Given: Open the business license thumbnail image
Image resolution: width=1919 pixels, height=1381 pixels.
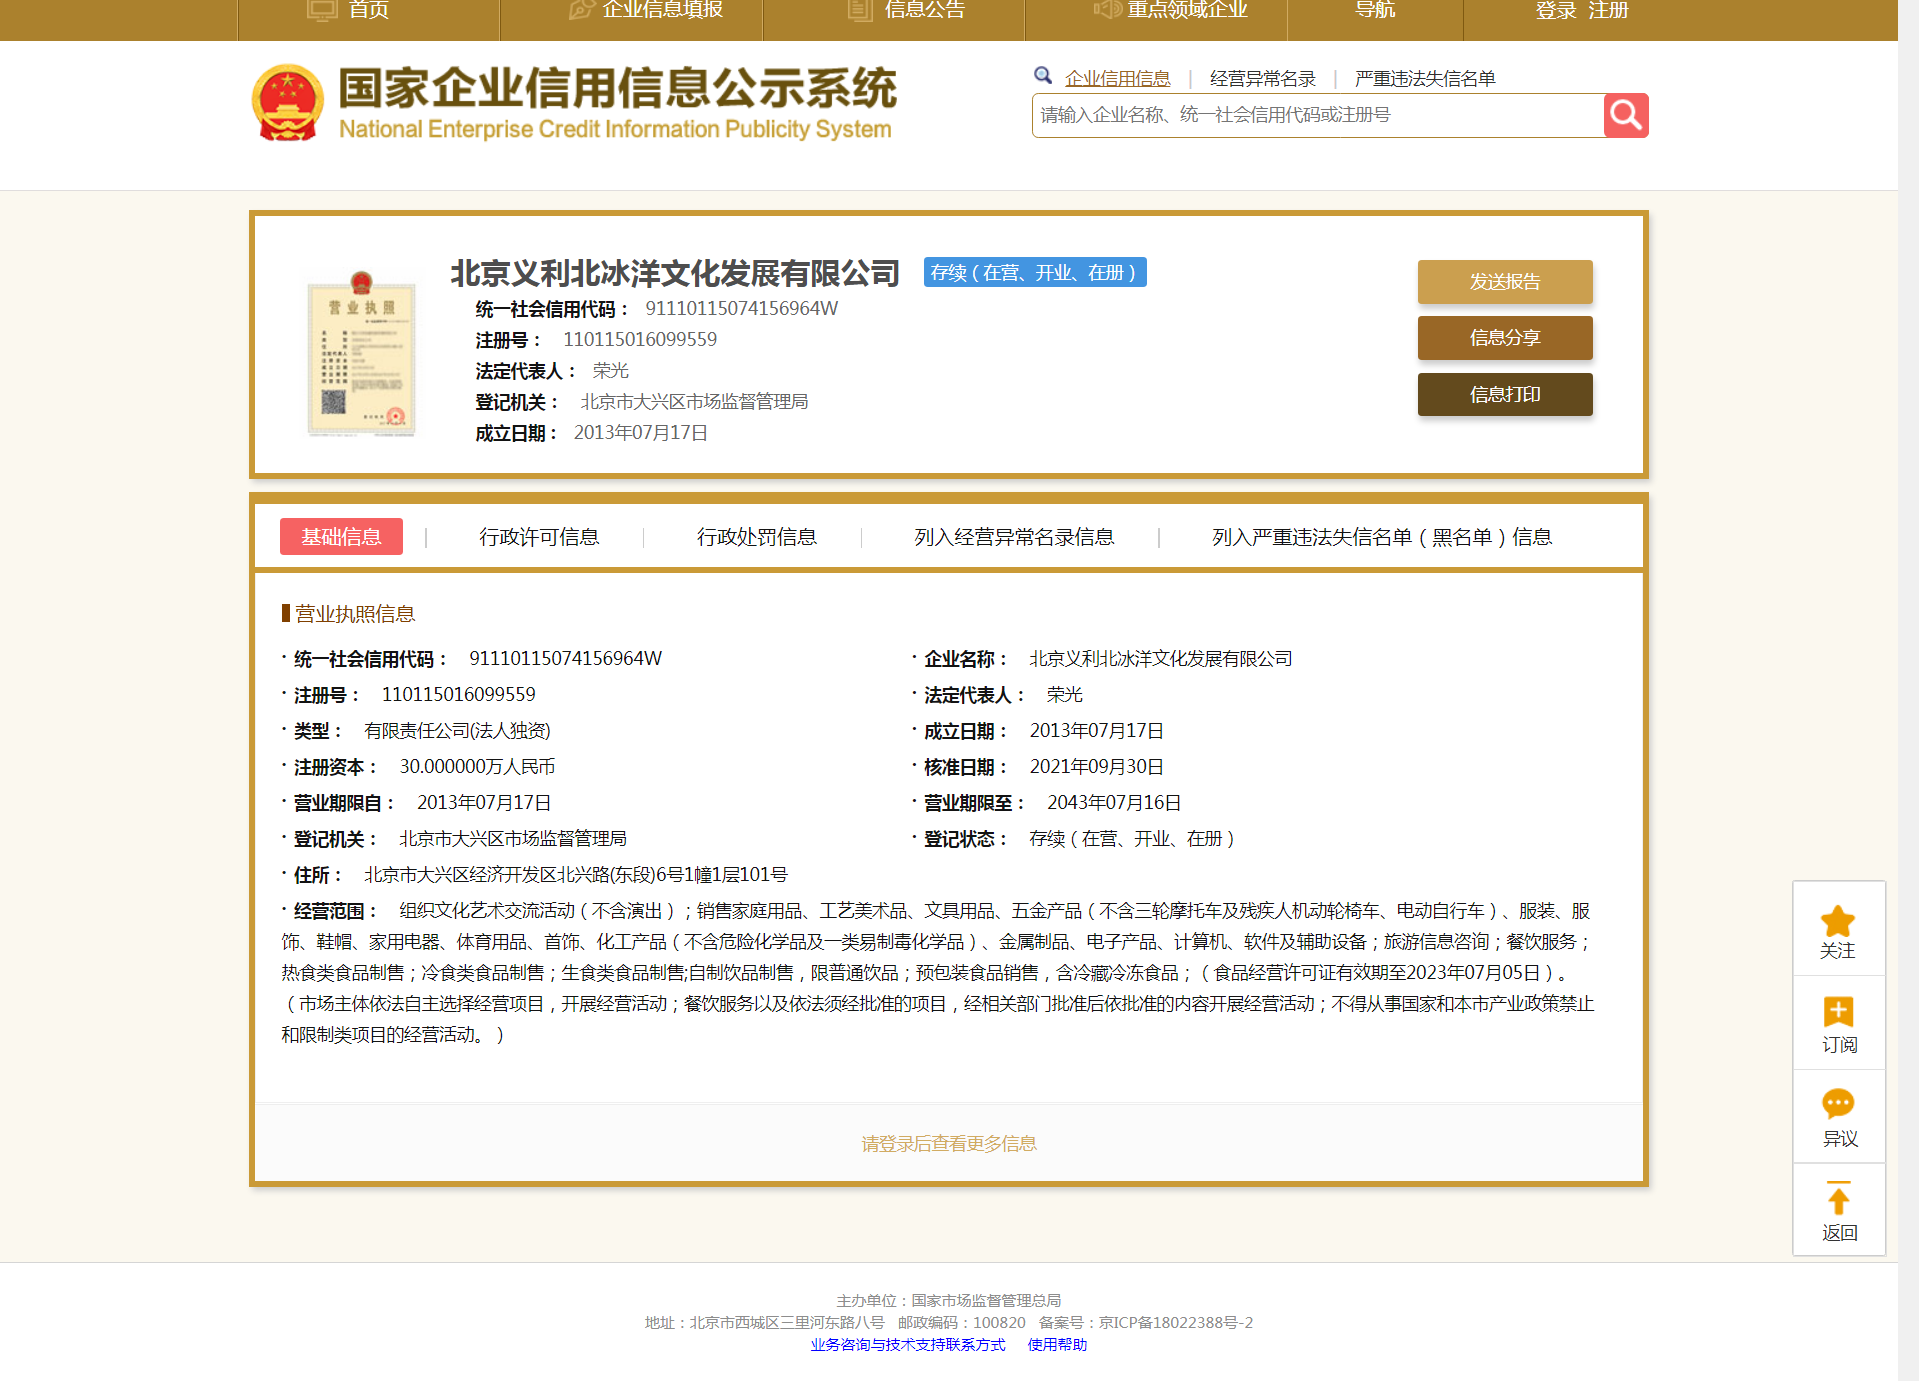Looking at the screenshot, I should pyautogui.click(x=361, y=353).
